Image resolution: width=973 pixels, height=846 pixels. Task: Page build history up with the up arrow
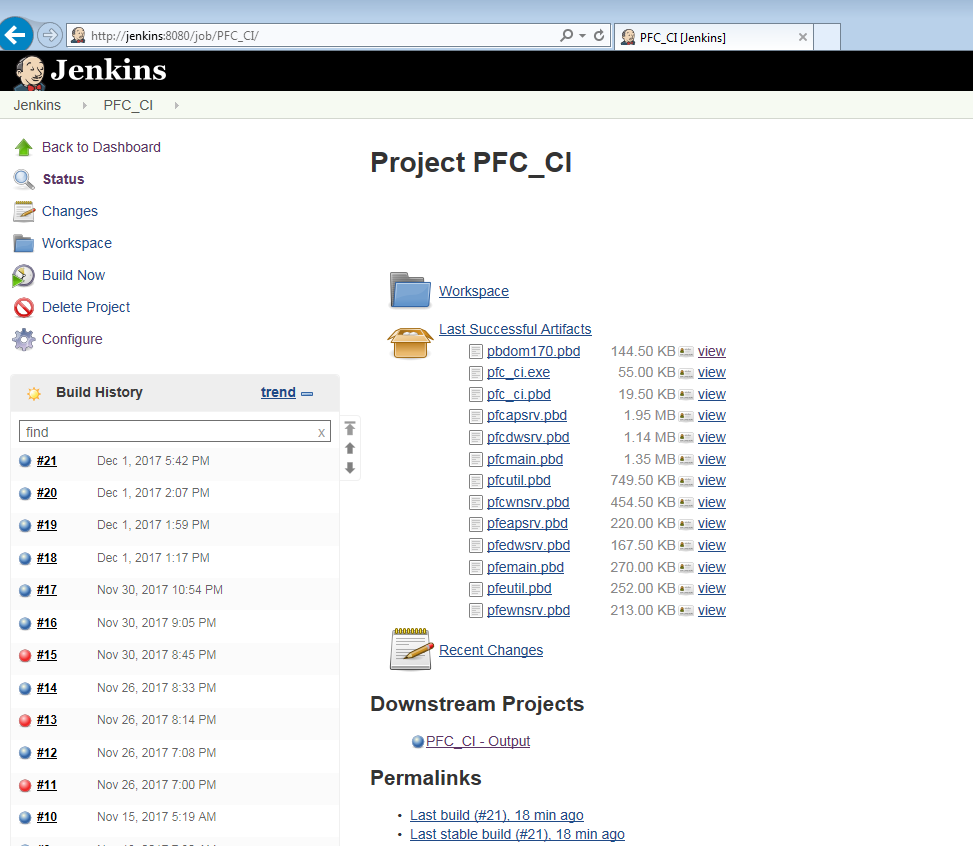coord(350,448)
